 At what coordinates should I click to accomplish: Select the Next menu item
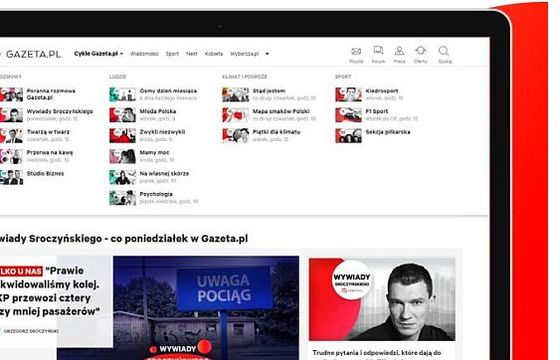(192, 54)
